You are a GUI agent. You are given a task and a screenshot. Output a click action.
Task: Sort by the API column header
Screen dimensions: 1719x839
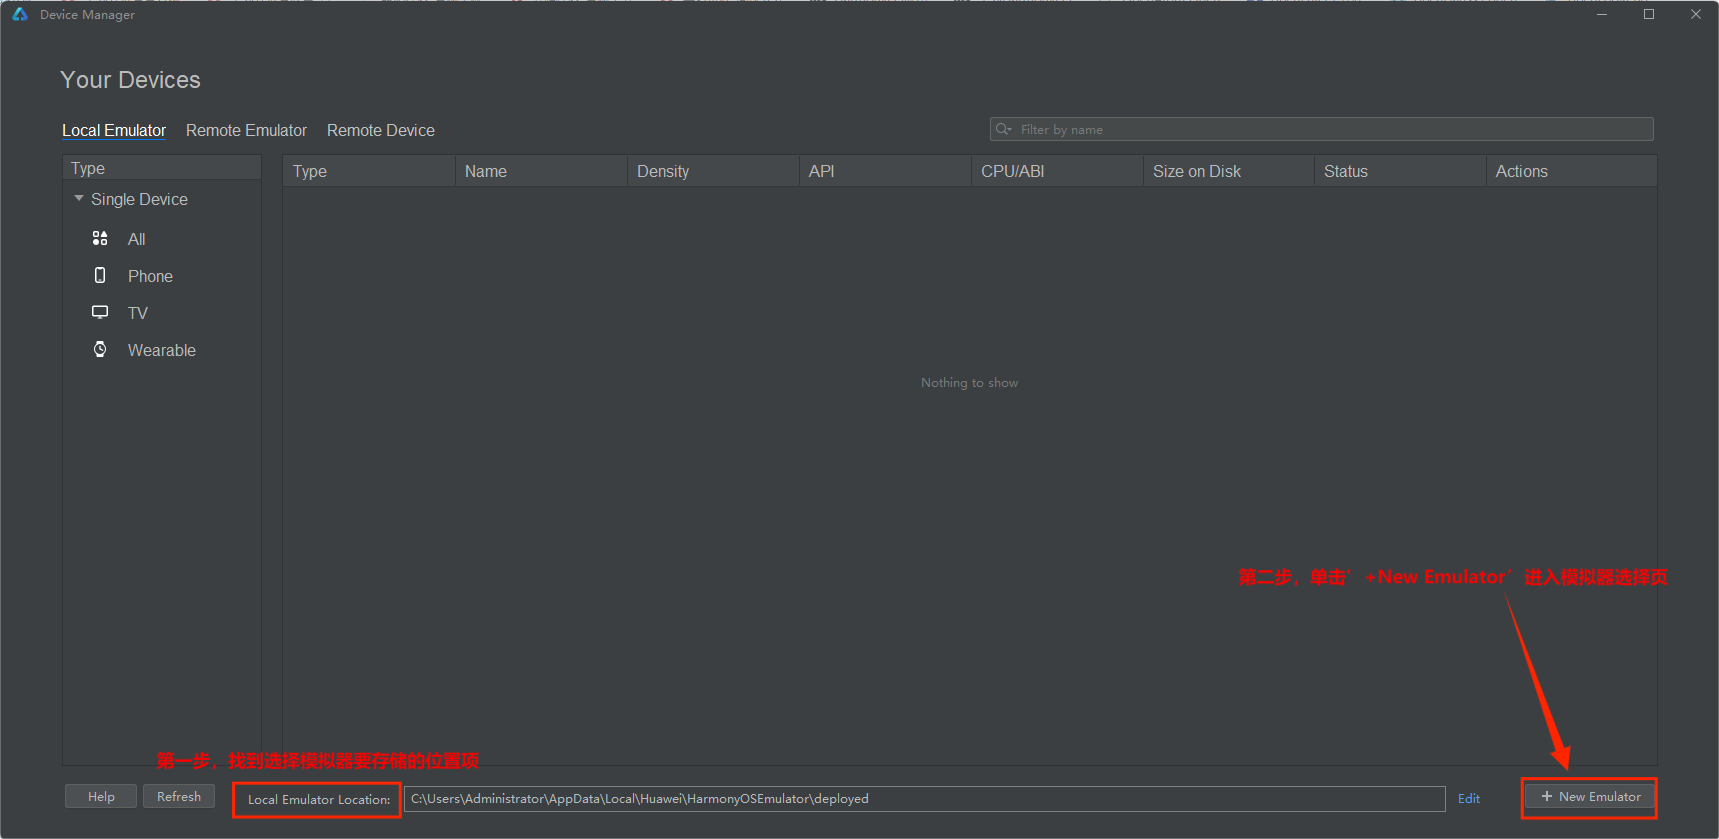(x=821, y=171)
